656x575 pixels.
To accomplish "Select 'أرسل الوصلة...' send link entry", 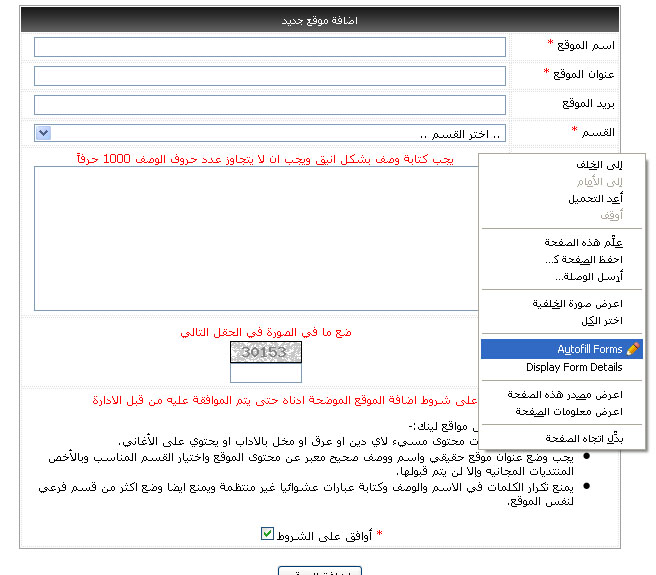I will 561,277.
